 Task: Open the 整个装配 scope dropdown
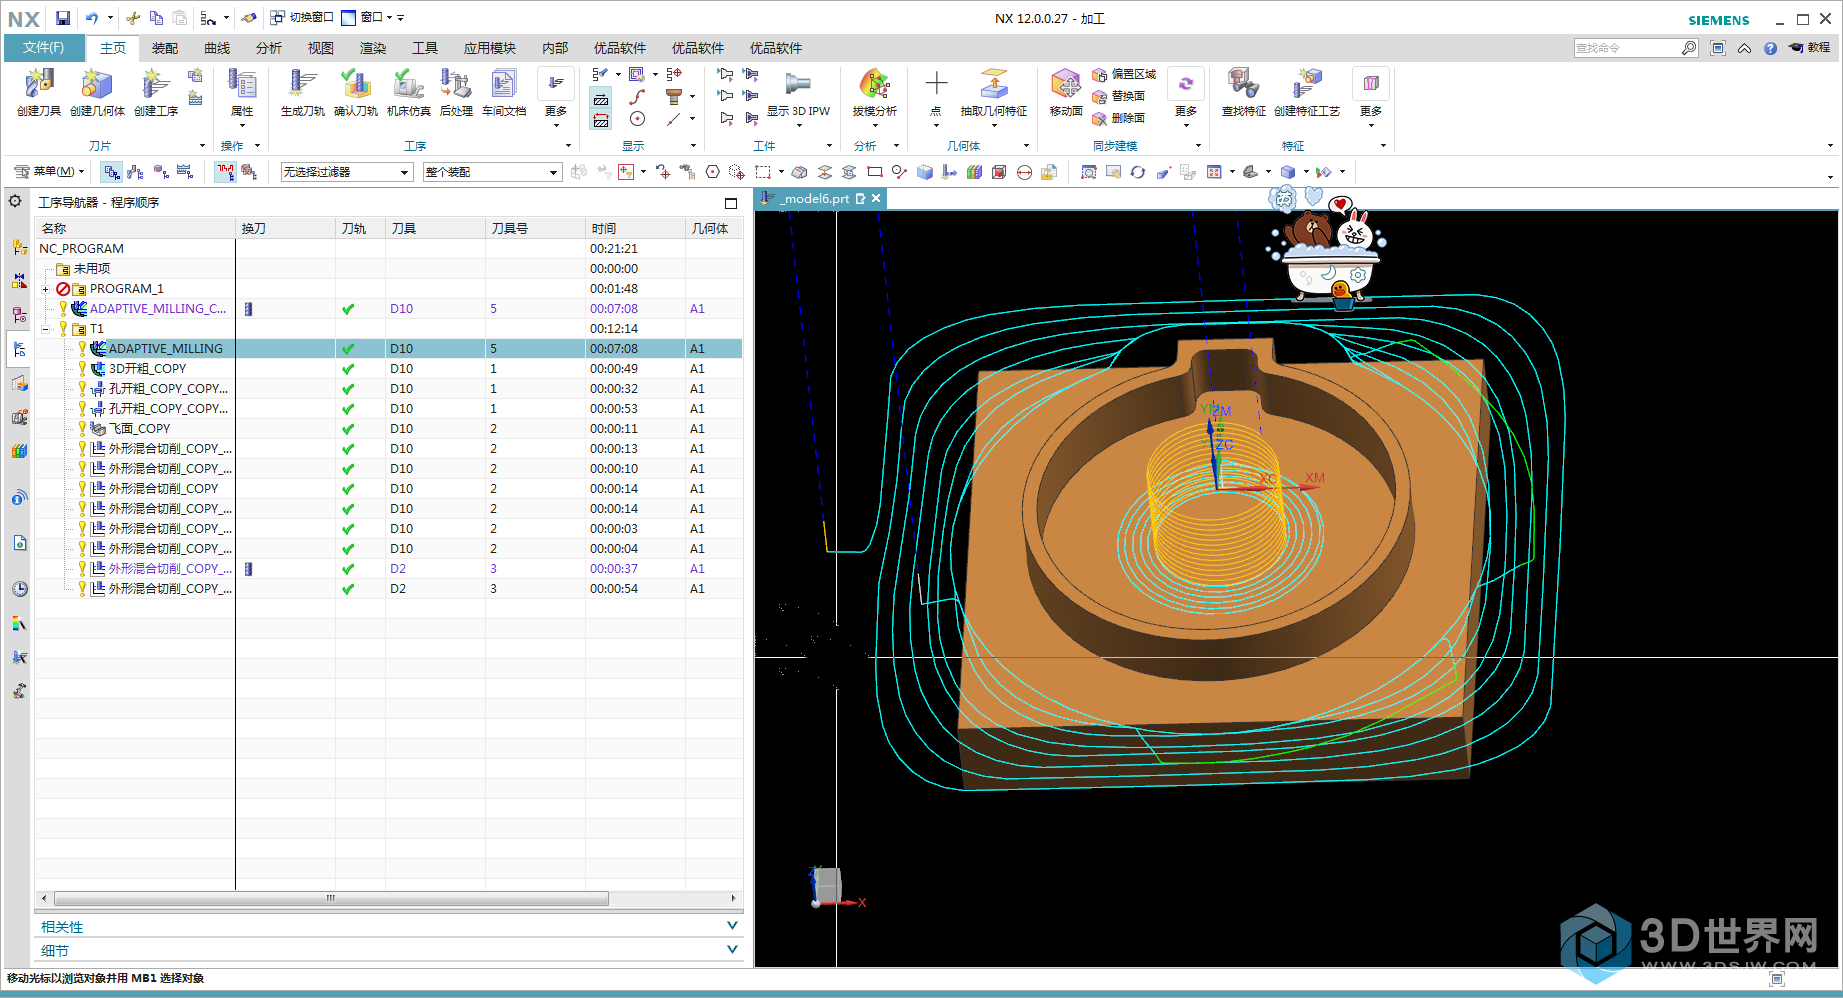click(x=492, y=172)
